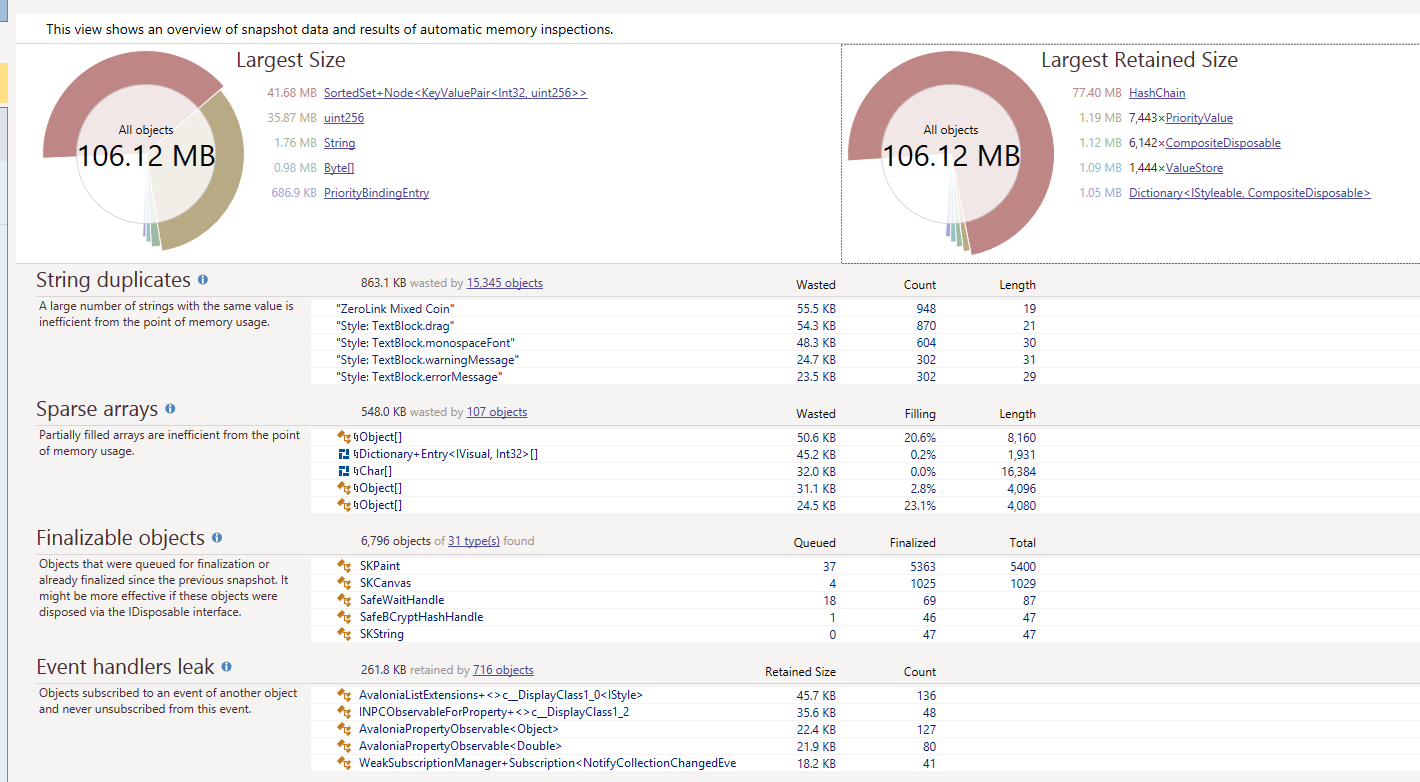Click the Char[] name text
Viewport: 1420px width, 782px height.
tap(373, 471)
